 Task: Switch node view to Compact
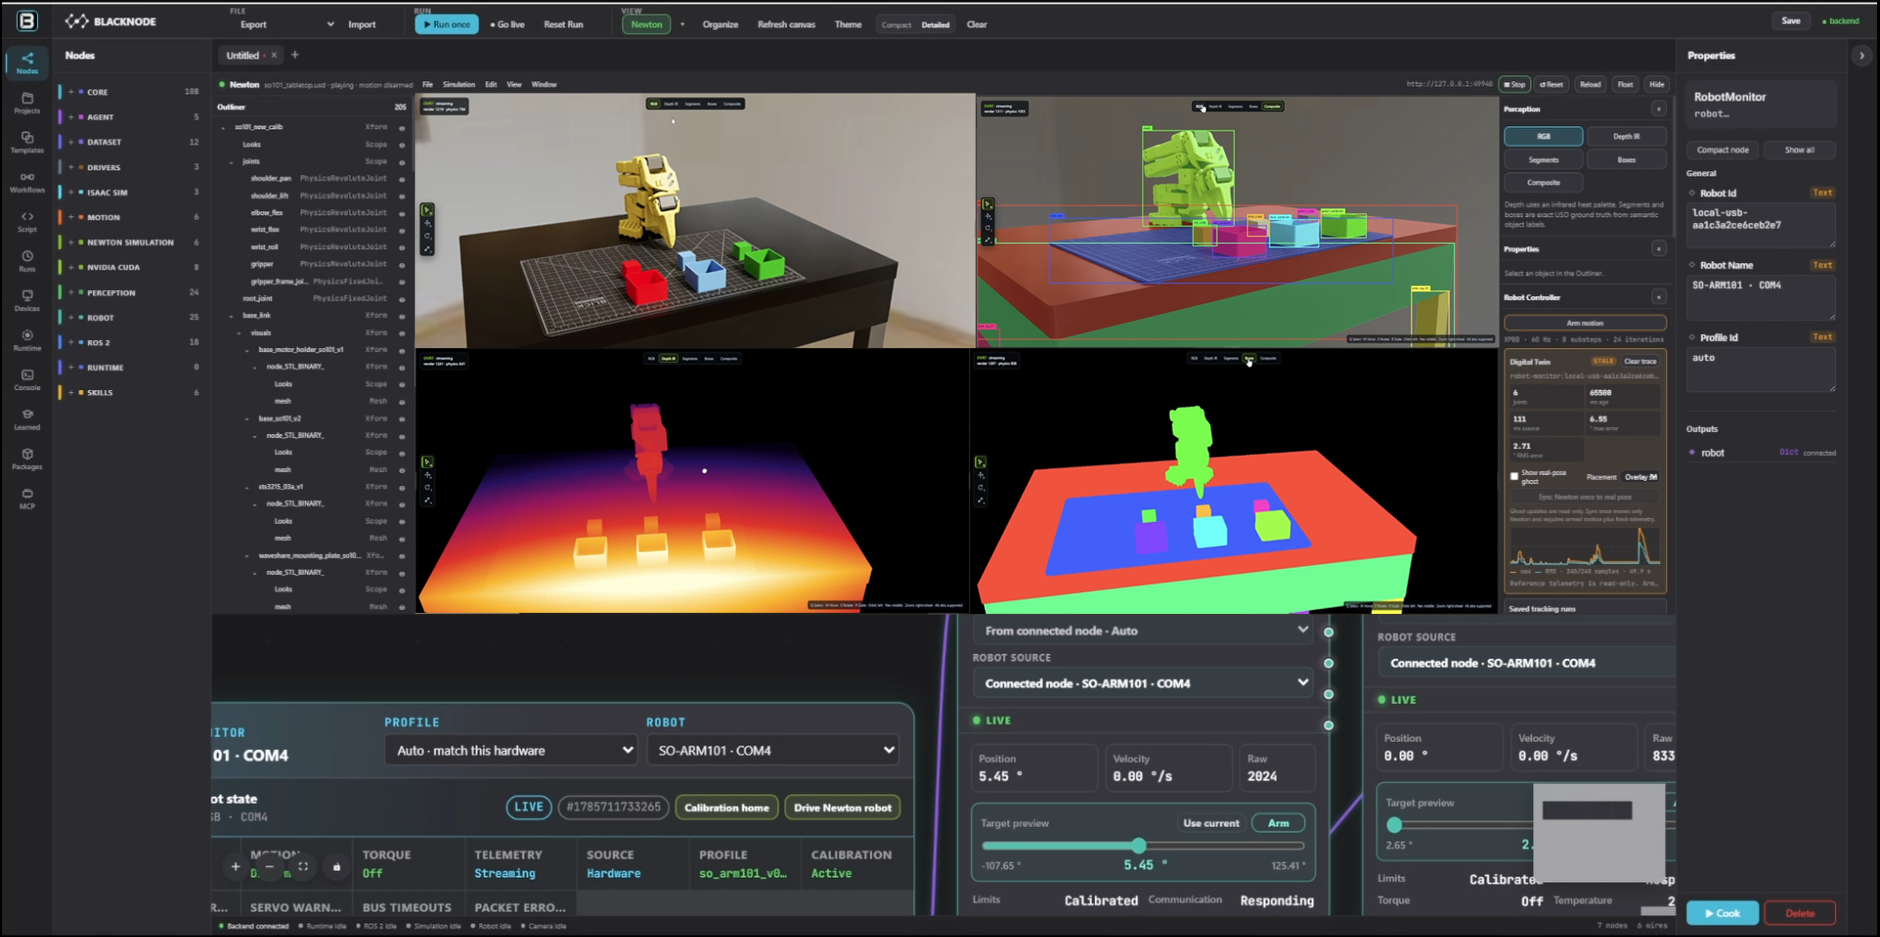(896, 24)
